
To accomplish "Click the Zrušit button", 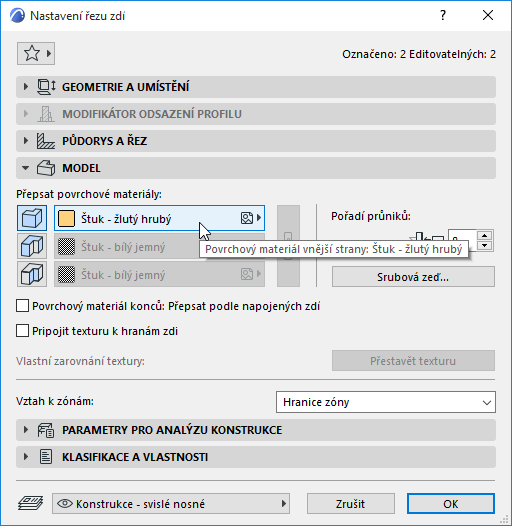I will [x=351, y=504].
